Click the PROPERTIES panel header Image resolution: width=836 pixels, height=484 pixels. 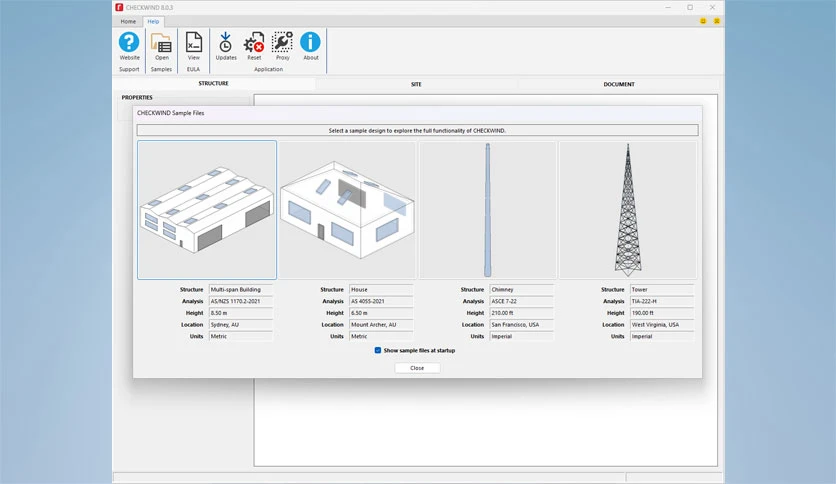[x=137, y=98]
